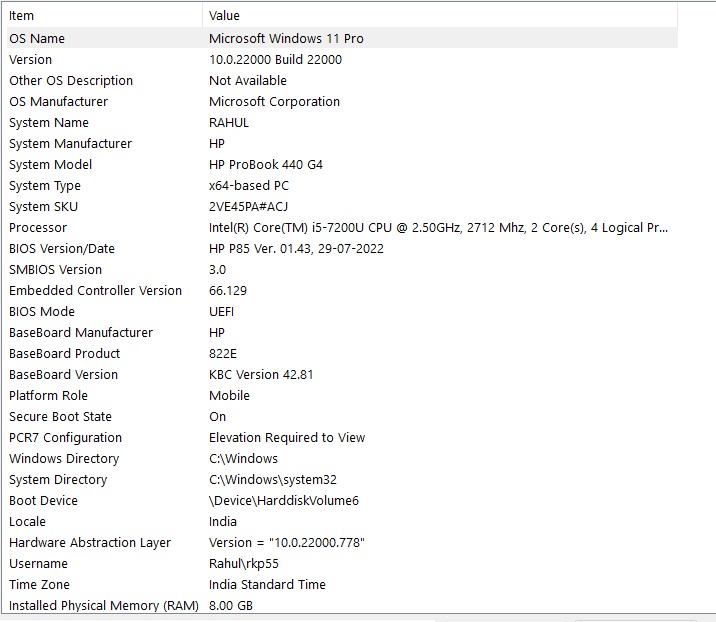Screen dimensions: 716x622
Task: Select the OS Manufacturer row
Action: pyautogui.click(x=342, y=101)
